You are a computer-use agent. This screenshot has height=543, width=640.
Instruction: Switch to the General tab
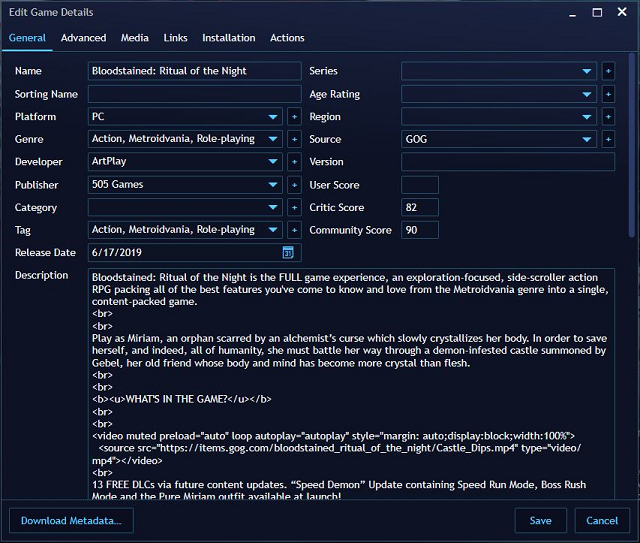click(27, 38)
